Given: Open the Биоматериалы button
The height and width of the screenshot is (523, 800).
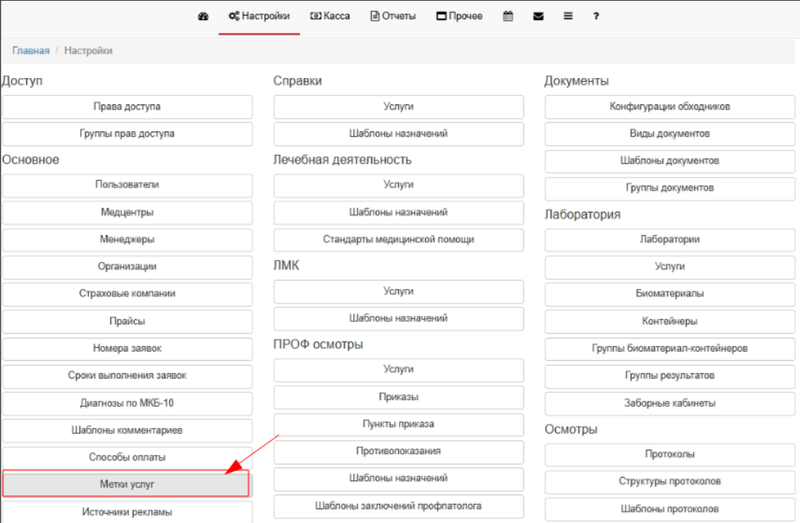Looking at the screenshot, I should pyautogui.click(x=670, y=294).
